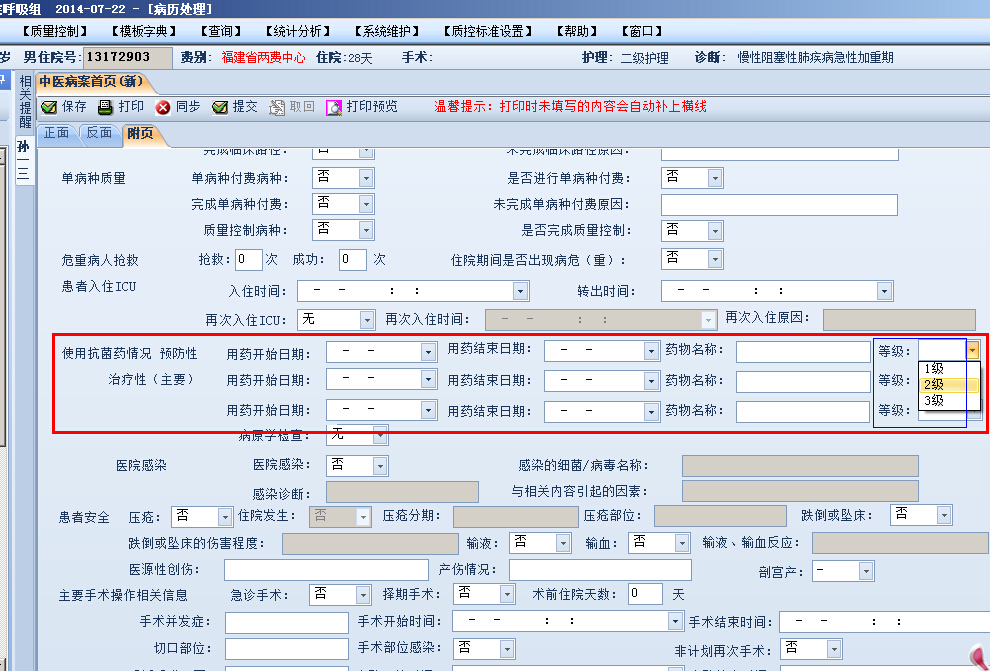This screenshot has height=671, width=990.
Task: Expand the 是否进行单病种付费 dropdown
Action: click(715, 179)
